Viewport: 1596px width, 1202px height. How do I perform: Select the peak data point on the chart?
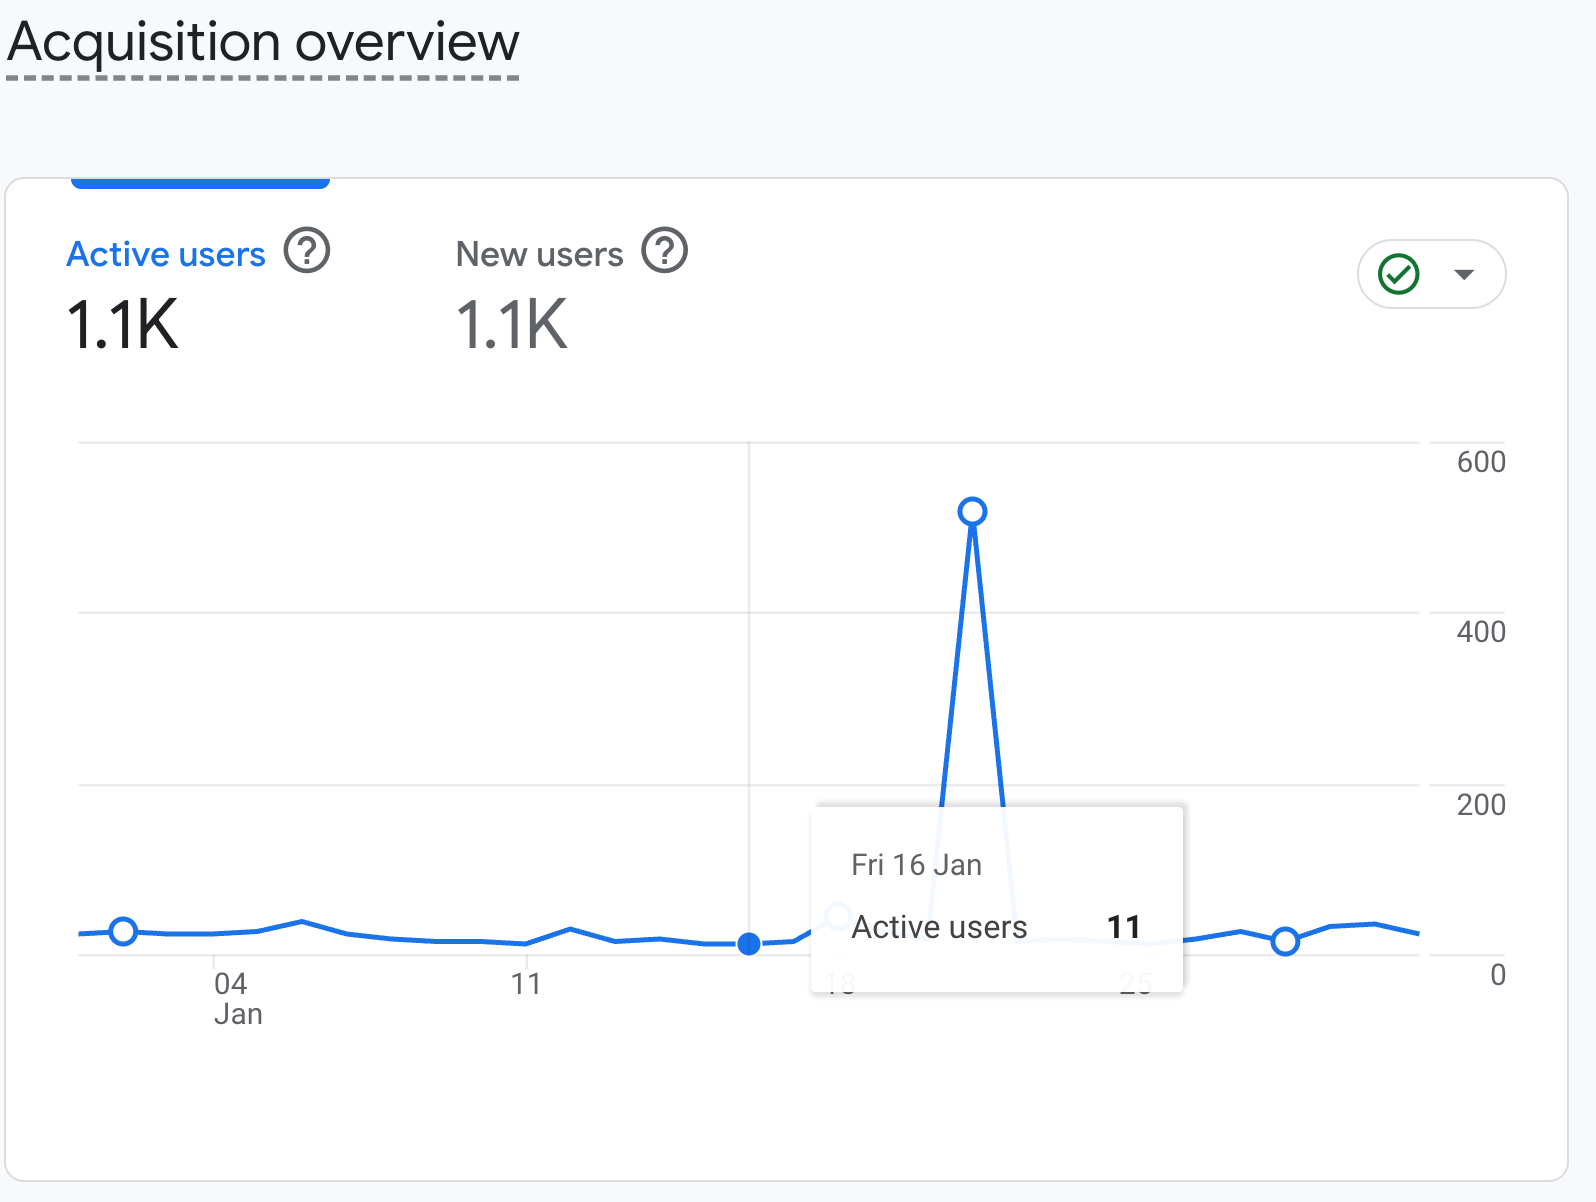(x=972, y=512)
